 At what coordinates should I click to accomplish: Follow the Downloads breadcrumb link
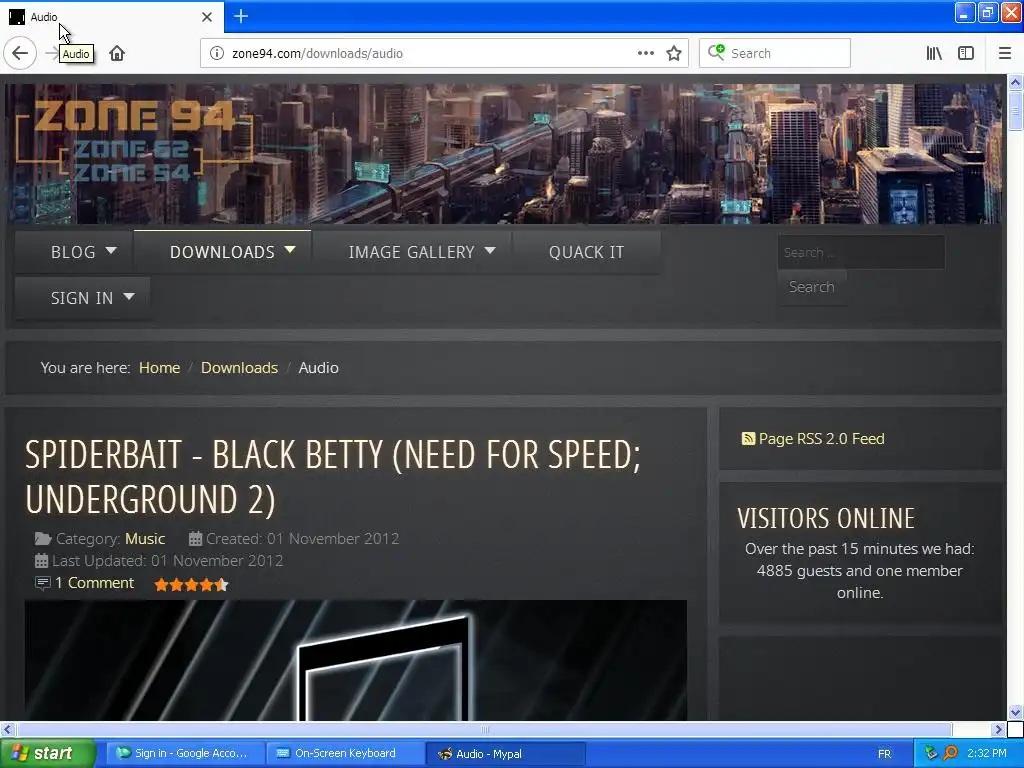click(x=239, y=368)
